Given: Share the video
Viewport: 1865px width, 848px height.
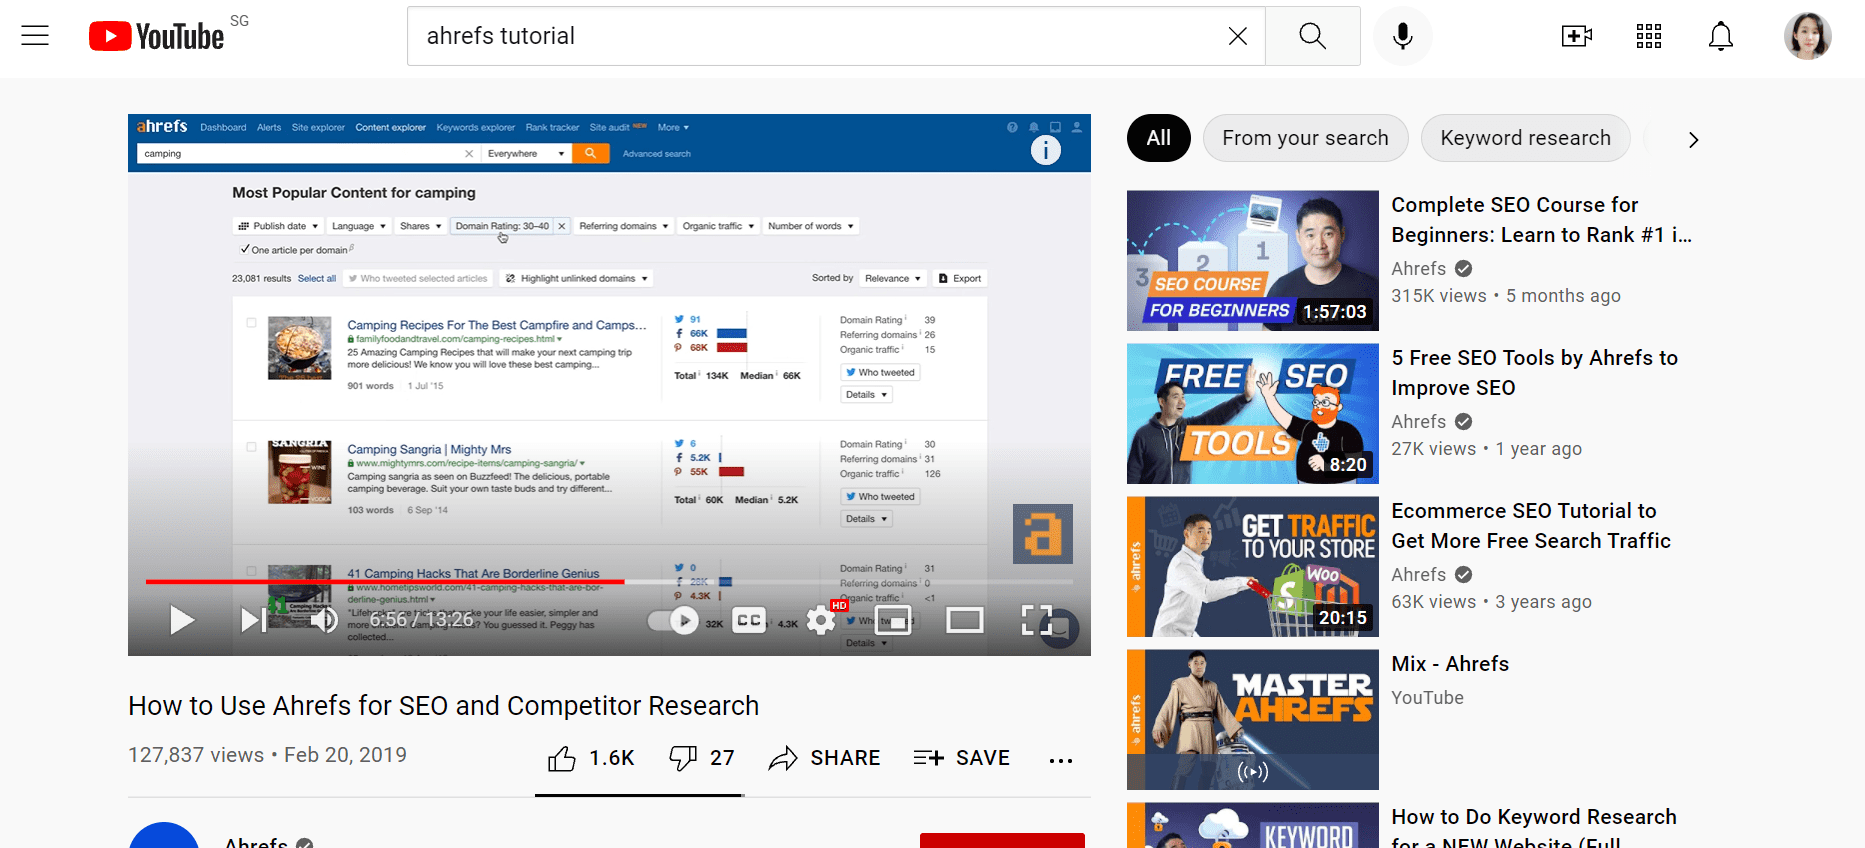Looking at the screenshot, I should click(x=824, y=759).
